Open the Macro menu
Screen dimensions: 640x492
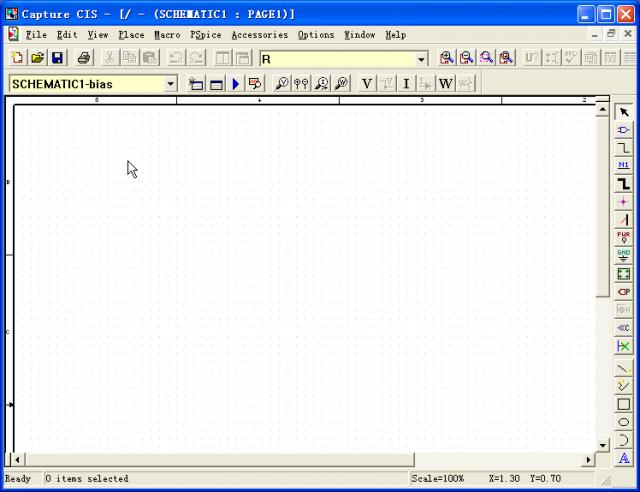click(167, 35)
